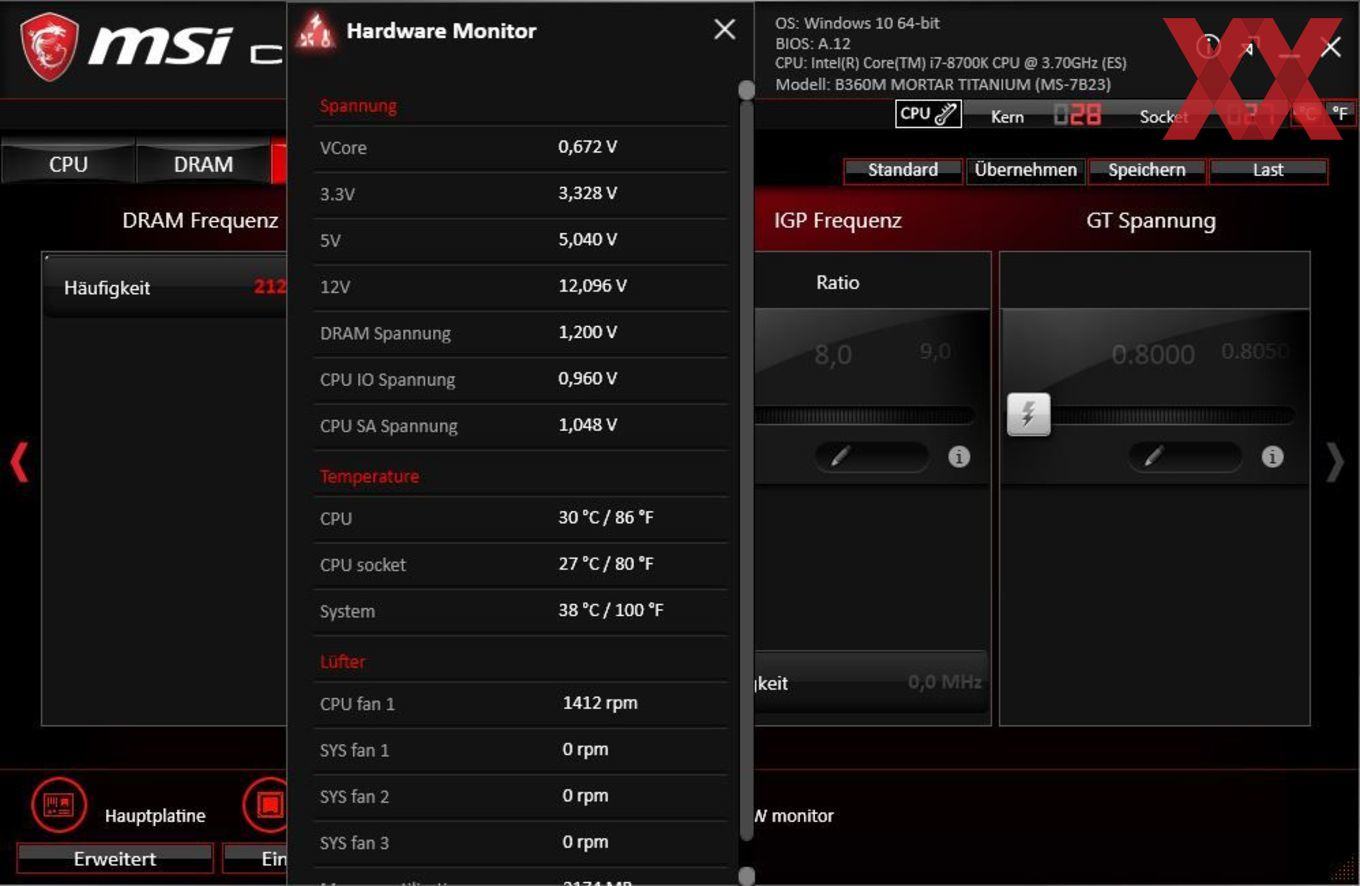Screen dimensions: 1360x886
Task: Click the Häufigkeit DRAM frequency row
Action: click(165, 288)
